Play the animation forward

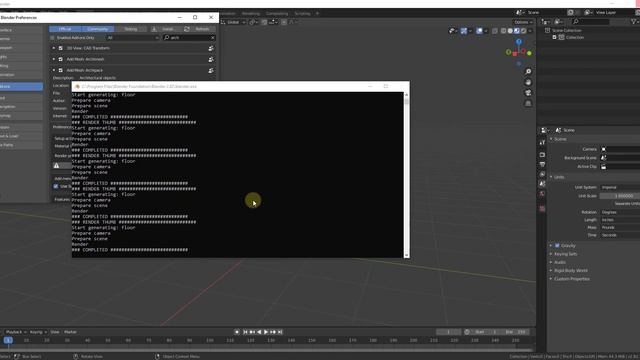pyautogui.click(x=266, y=332)
